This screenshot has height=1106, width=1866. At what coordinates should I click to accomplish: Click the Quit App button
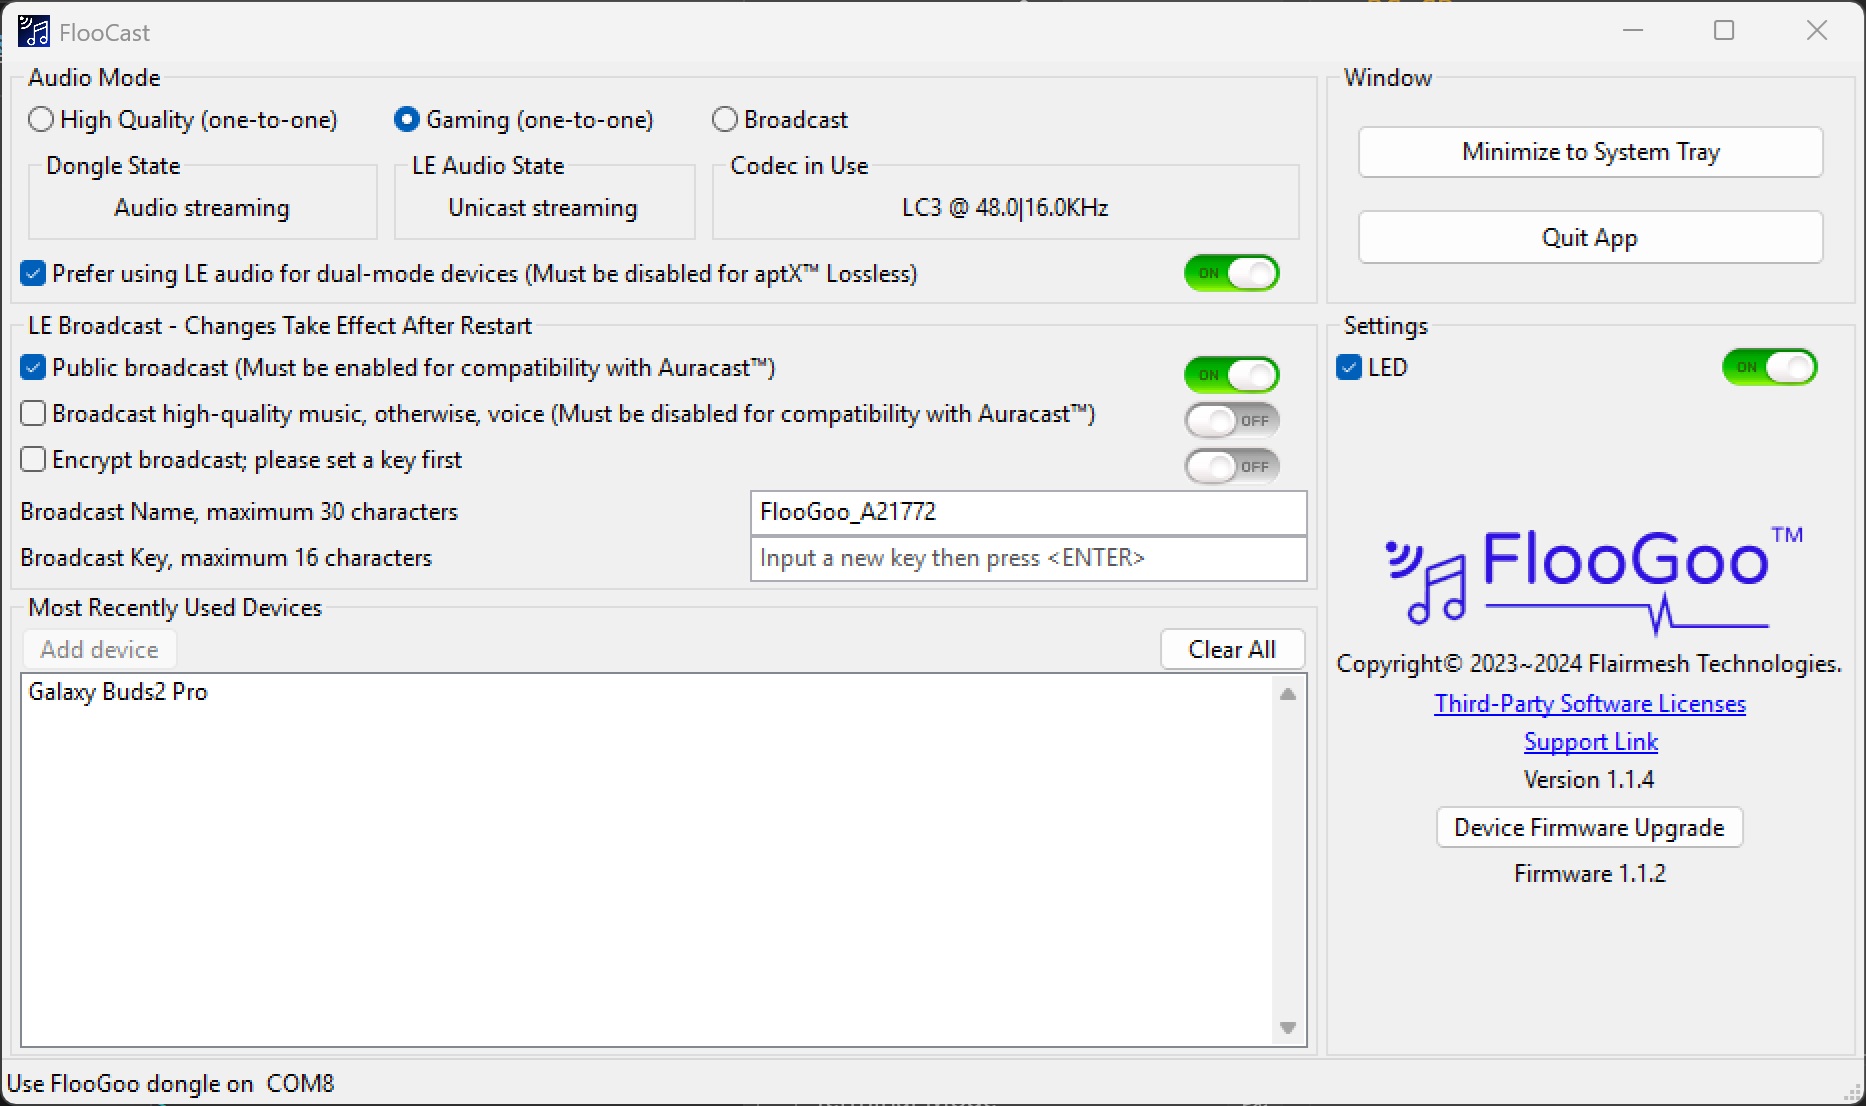(1590, 238)
